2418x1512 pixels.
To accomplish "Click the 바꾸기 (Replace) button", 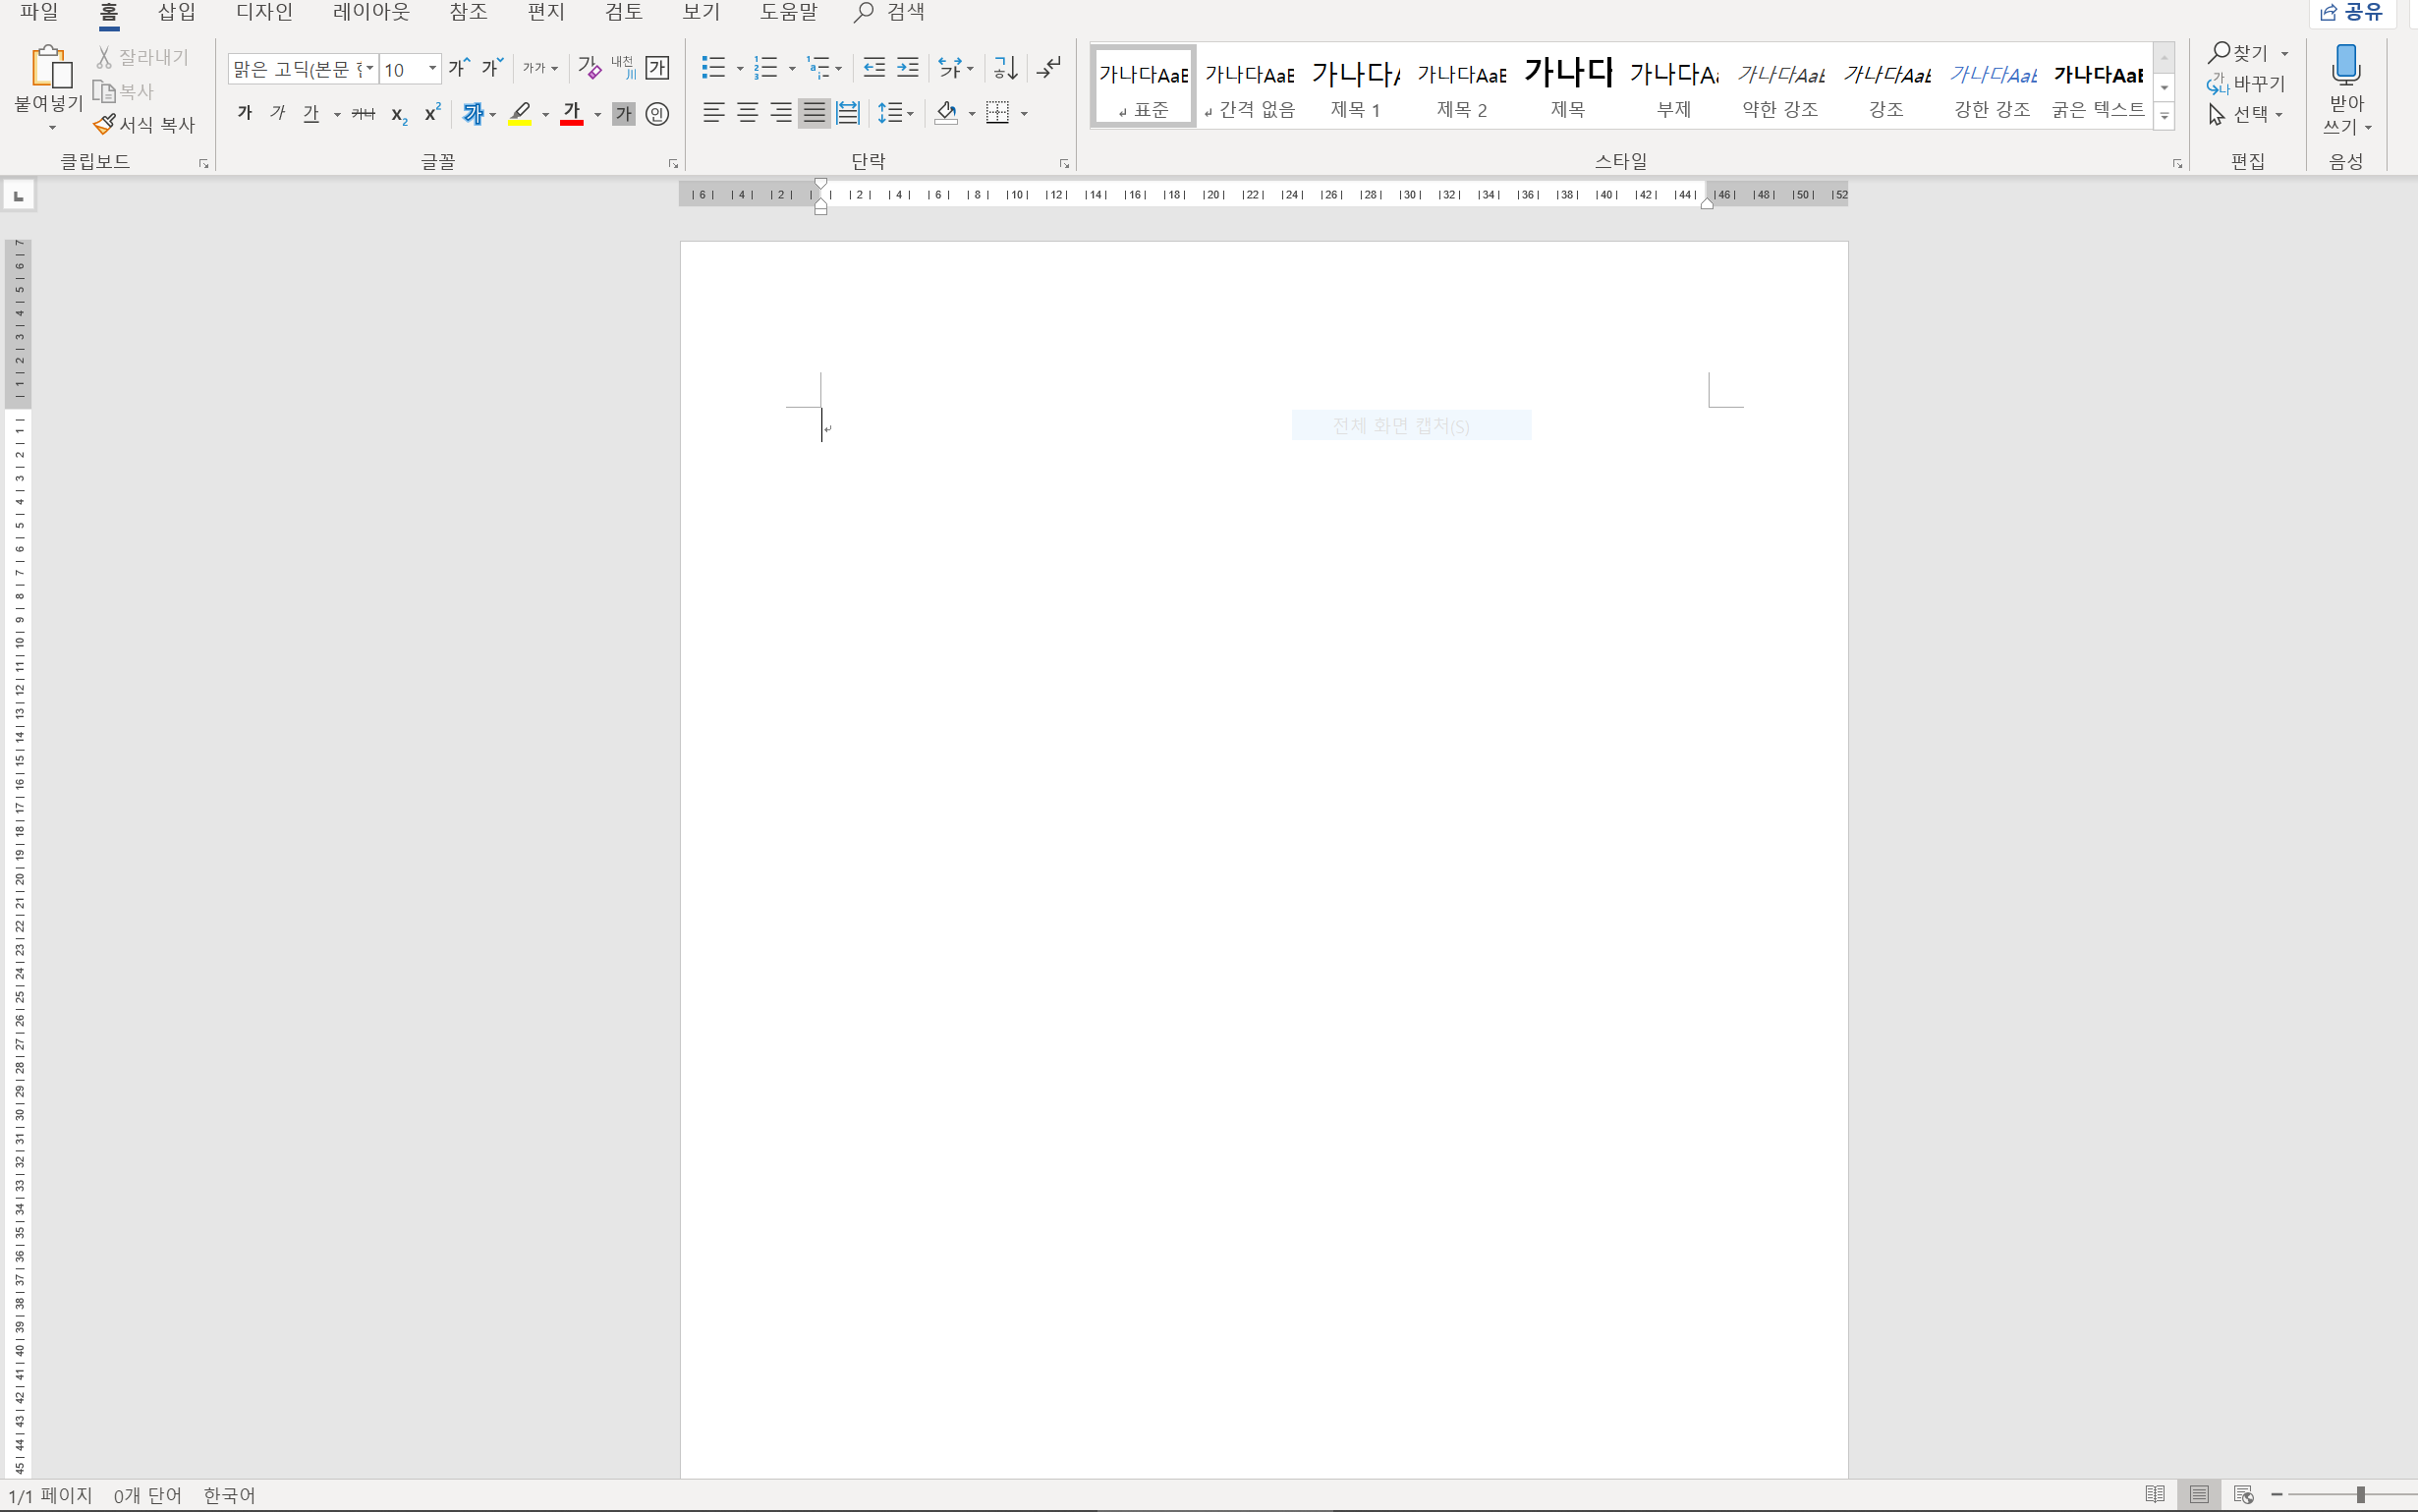I will pyautogui.click(x=2247, y=84).
